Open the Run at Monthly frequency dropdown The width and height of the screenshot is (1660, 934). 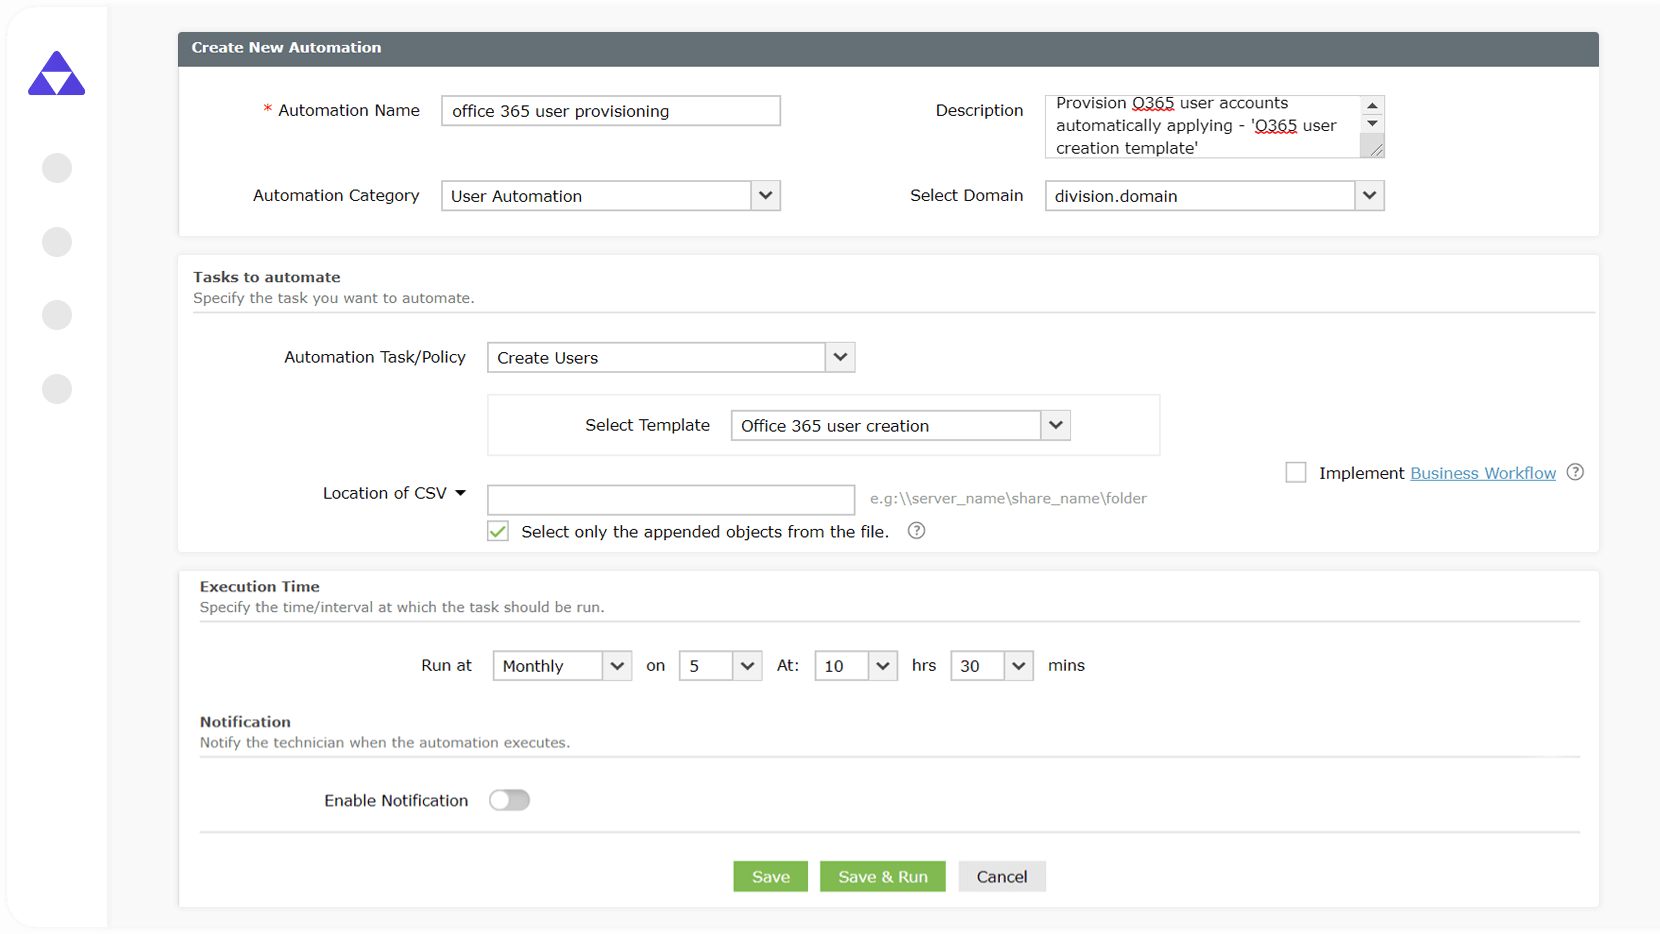coord(562,666)
